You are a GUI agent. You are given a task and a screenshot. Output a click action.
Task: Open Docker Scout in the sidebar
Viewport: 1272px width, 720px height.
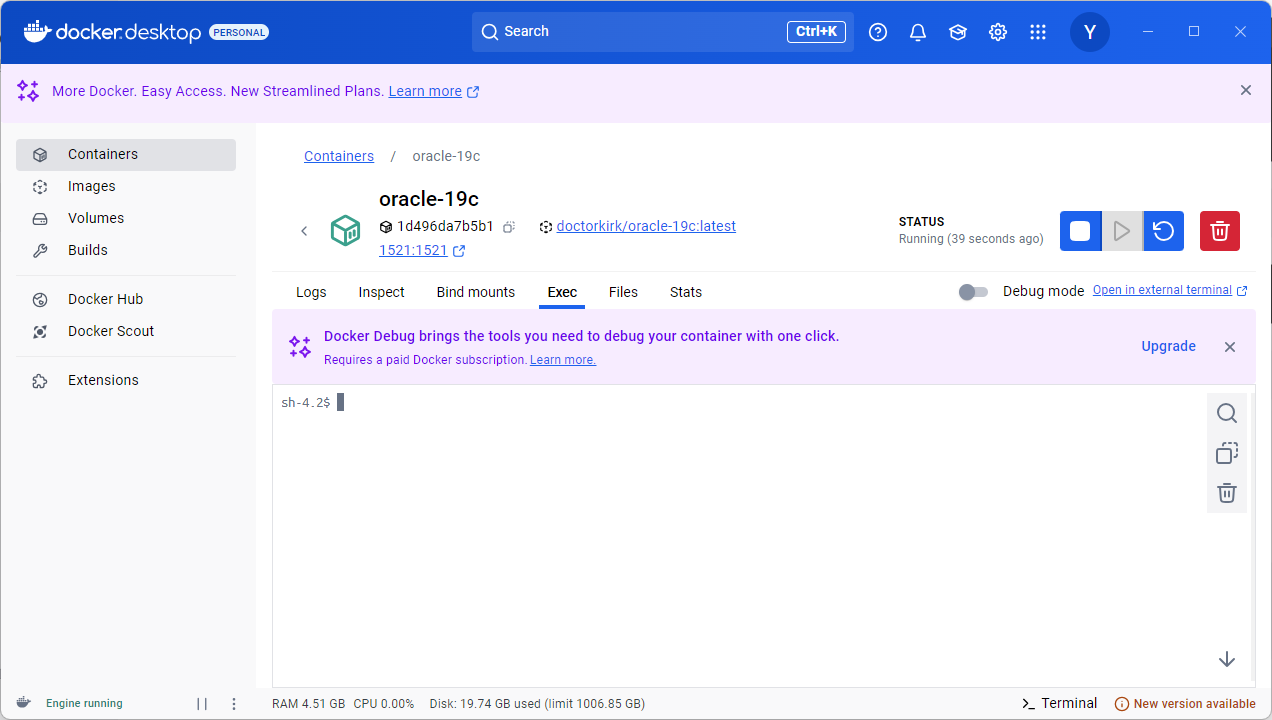coord(126,332)
